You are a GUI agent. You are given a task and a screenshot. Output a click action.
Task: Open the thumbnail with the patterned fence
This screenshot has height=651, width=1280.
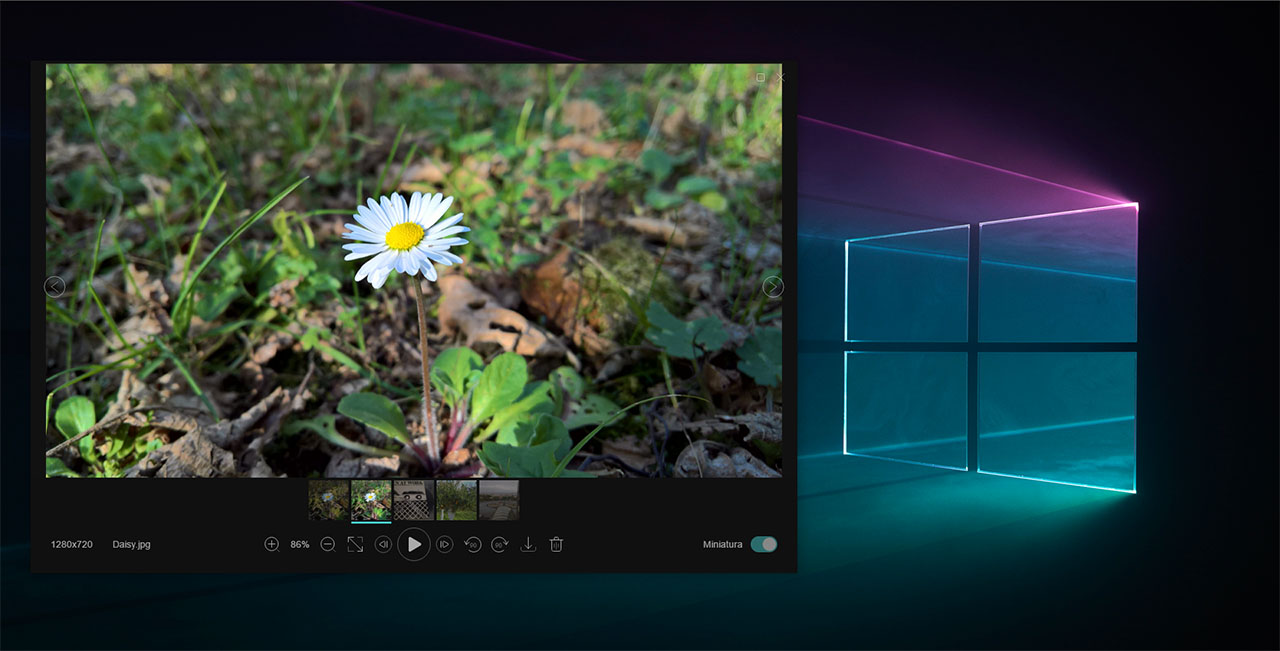[x=414, y=500]
